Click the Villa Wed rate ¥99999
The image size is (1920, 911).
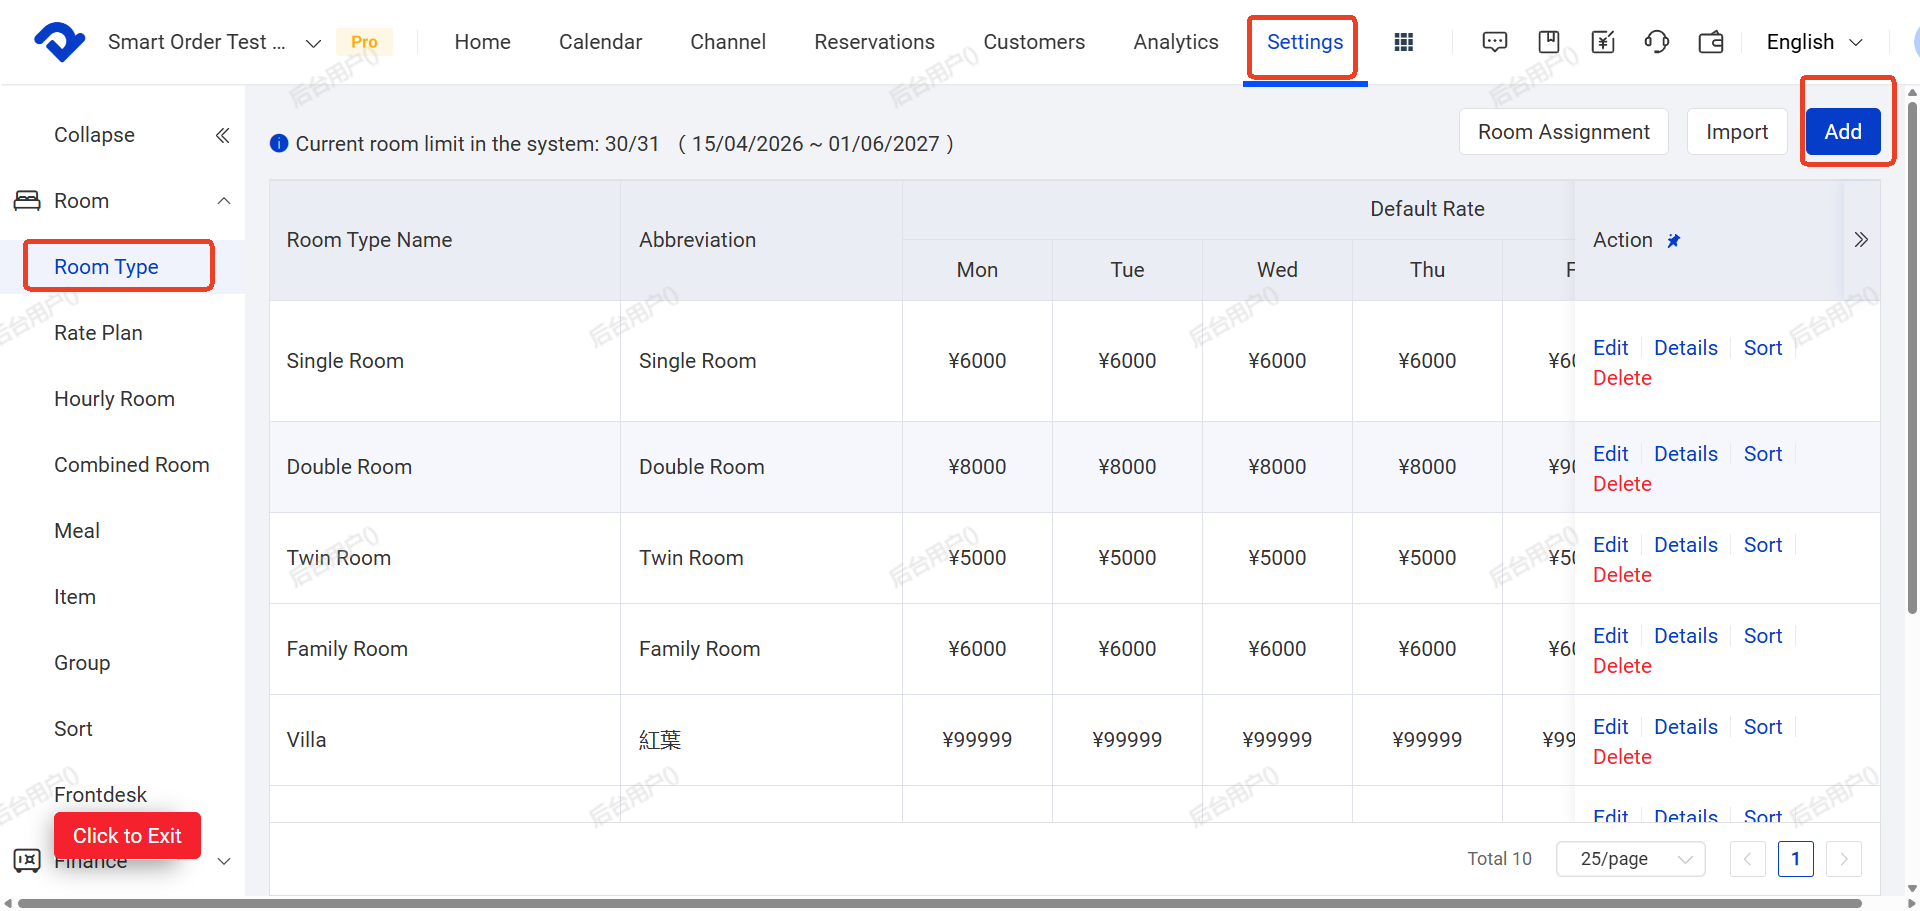click(1277, 740)
